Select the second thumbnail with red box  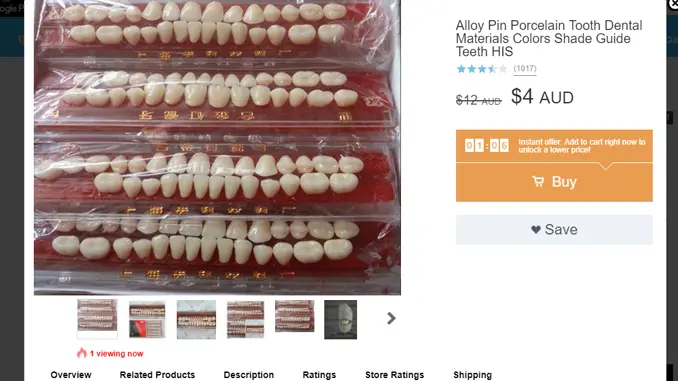pos(147,320)
